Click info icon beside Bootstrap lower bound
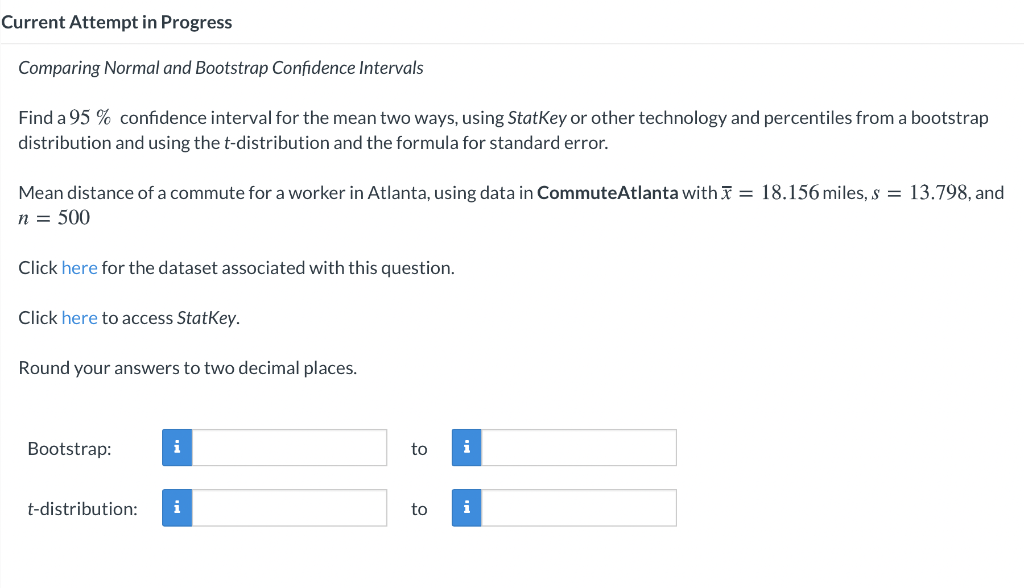 (x=177, y=448)
